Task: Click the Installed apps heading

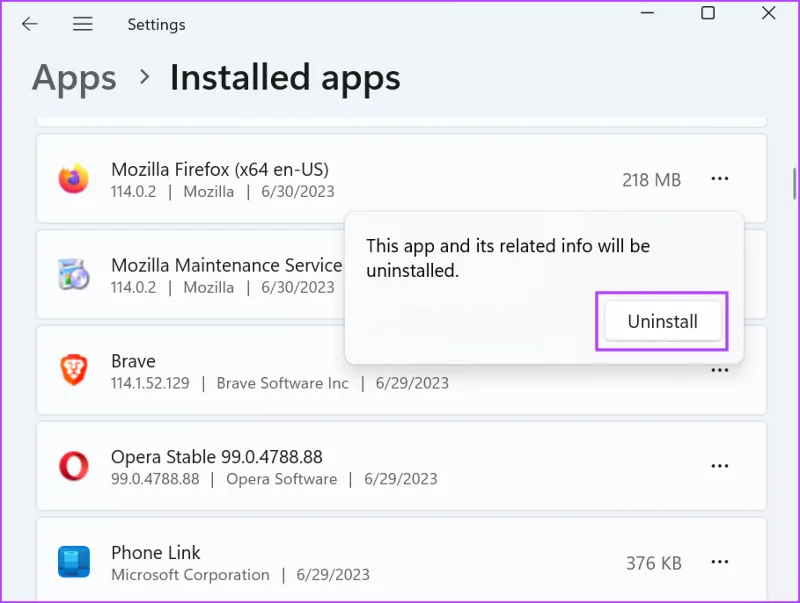Action: [285, 78]
